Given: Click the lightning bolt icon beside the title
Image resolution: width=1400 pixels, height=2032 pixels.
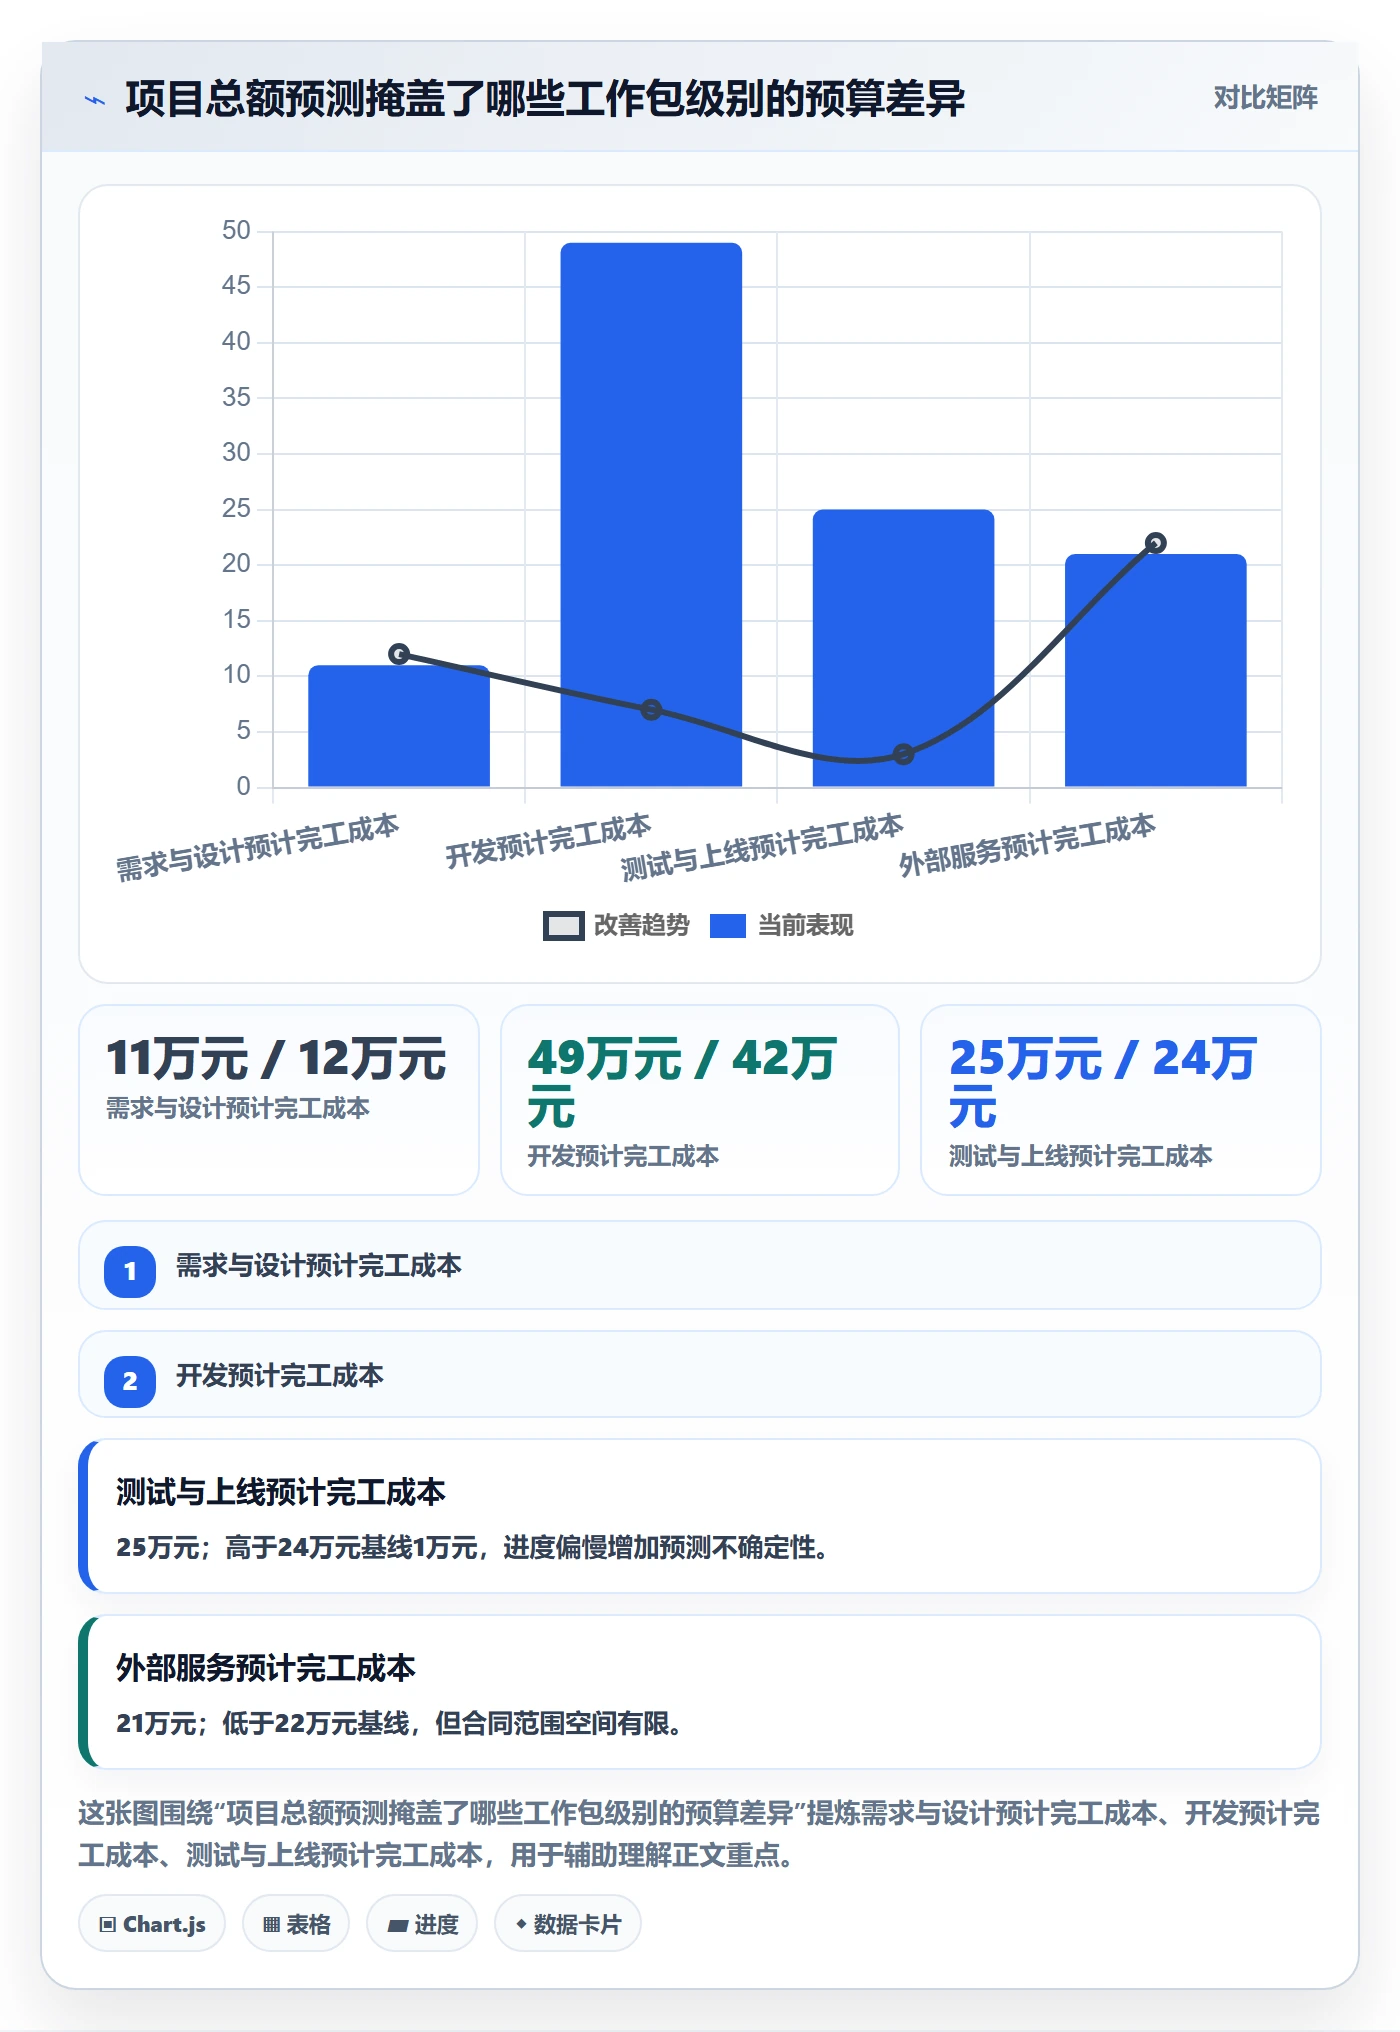Looking at the screenshot, I should click(x=95, y=99).
